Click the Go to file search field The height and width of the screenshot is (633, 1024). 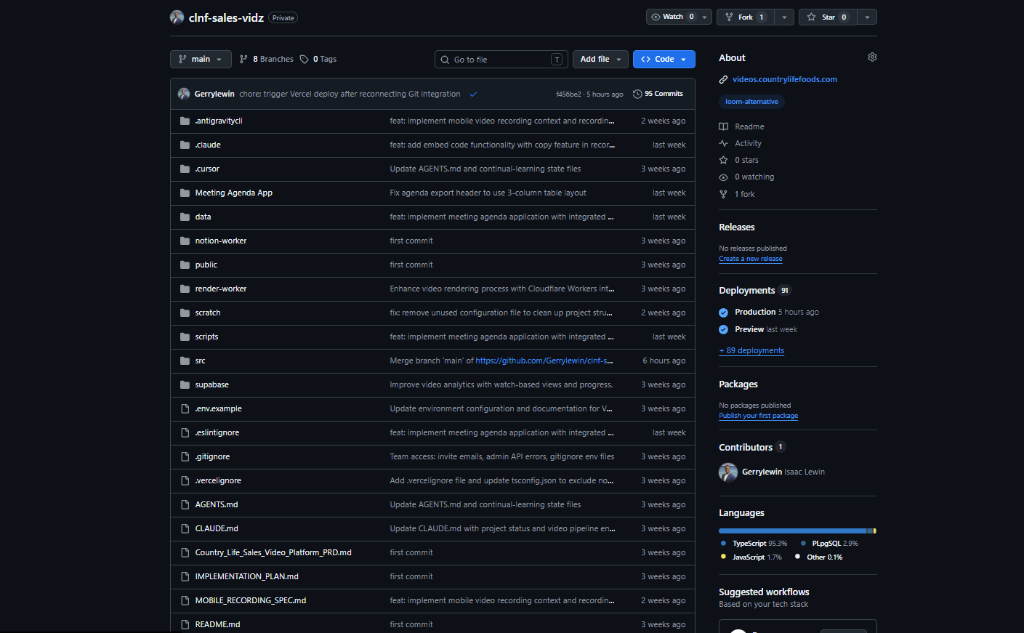pyautogui.click(x=501, y=59)
